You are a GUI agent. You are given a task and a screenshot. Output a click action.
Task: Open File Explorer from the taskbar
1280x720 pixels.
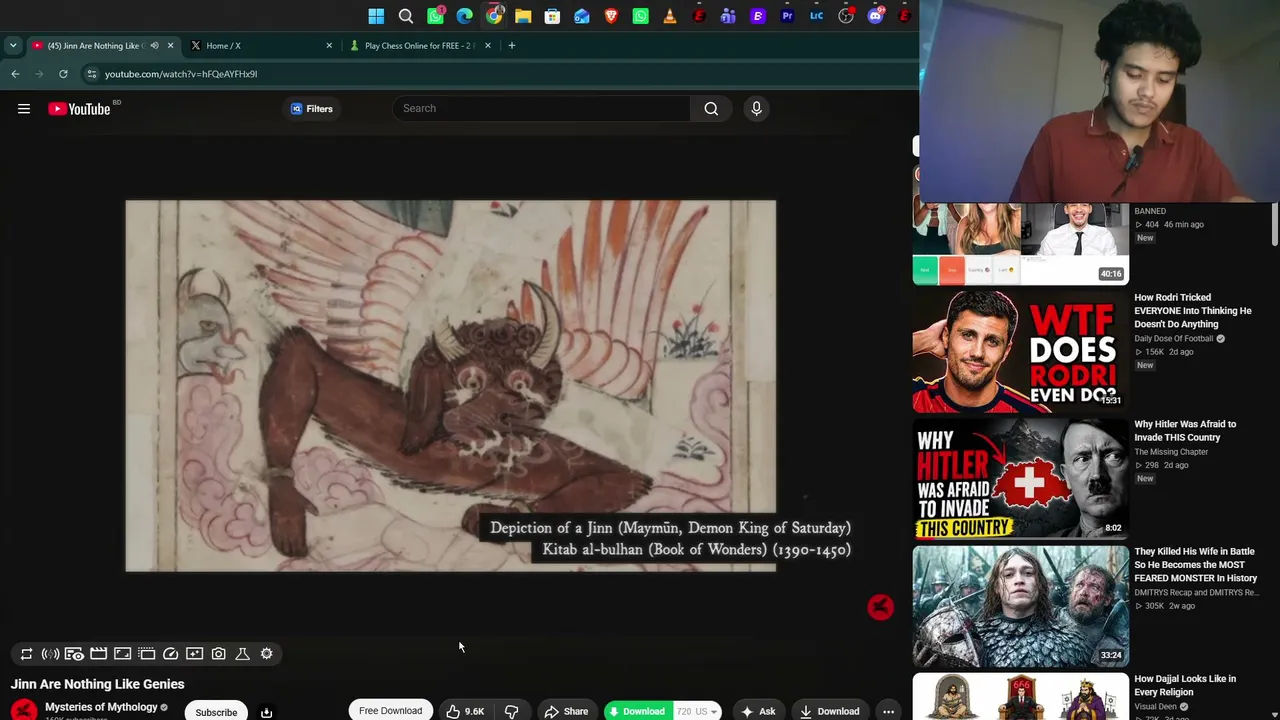click(x=523, y=16)
